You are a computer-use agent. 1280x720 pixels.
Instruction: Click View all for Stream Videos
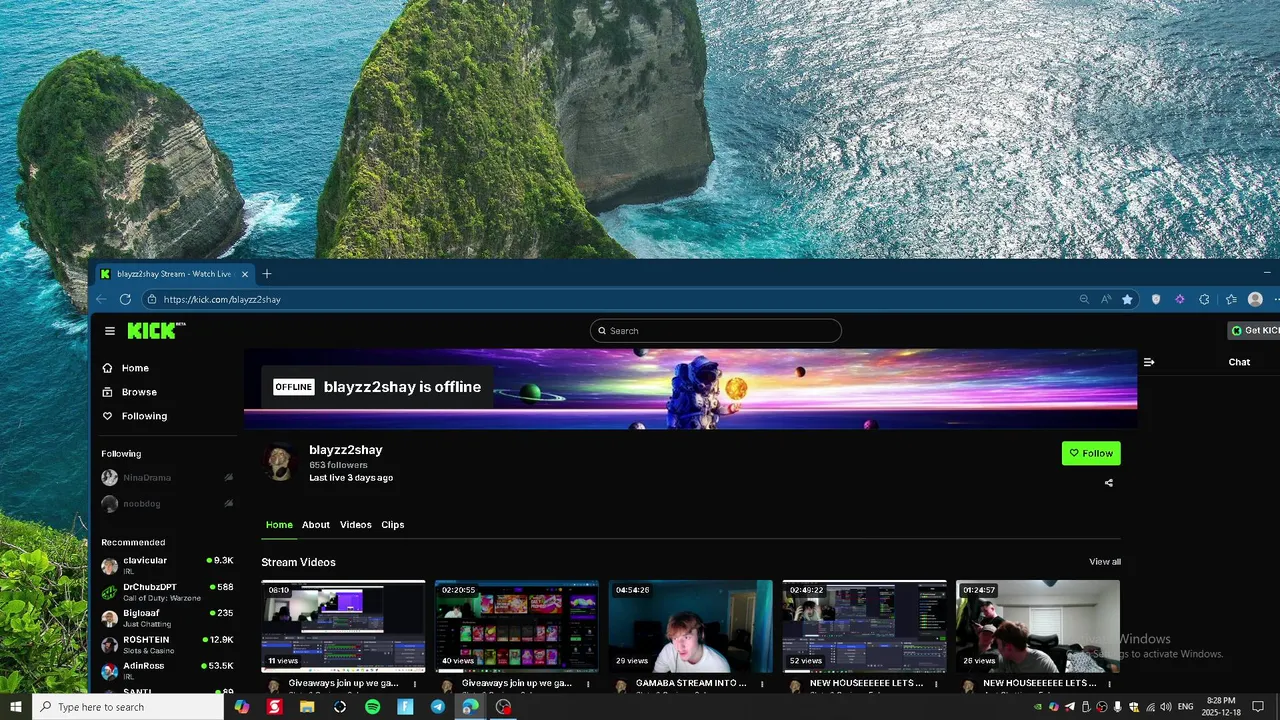coord(1105,562)
